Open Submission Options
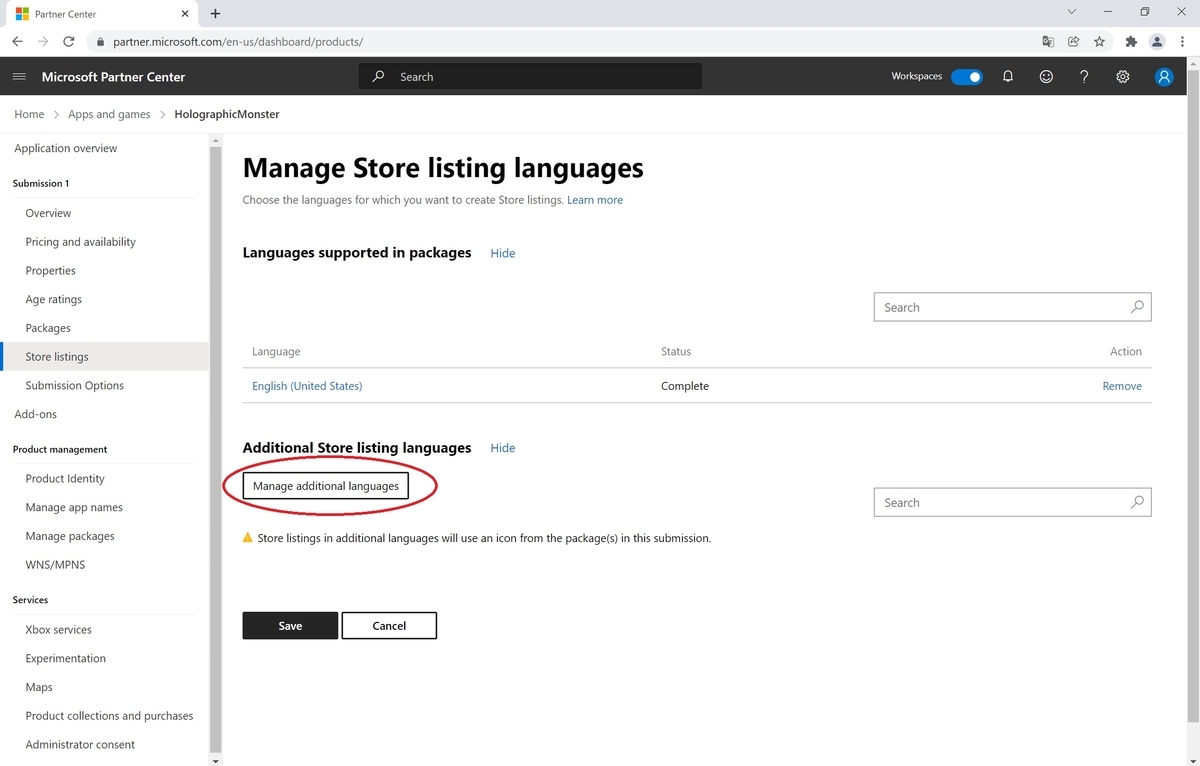This screenshot has height=766, width=1200. (x=75, y=385)
